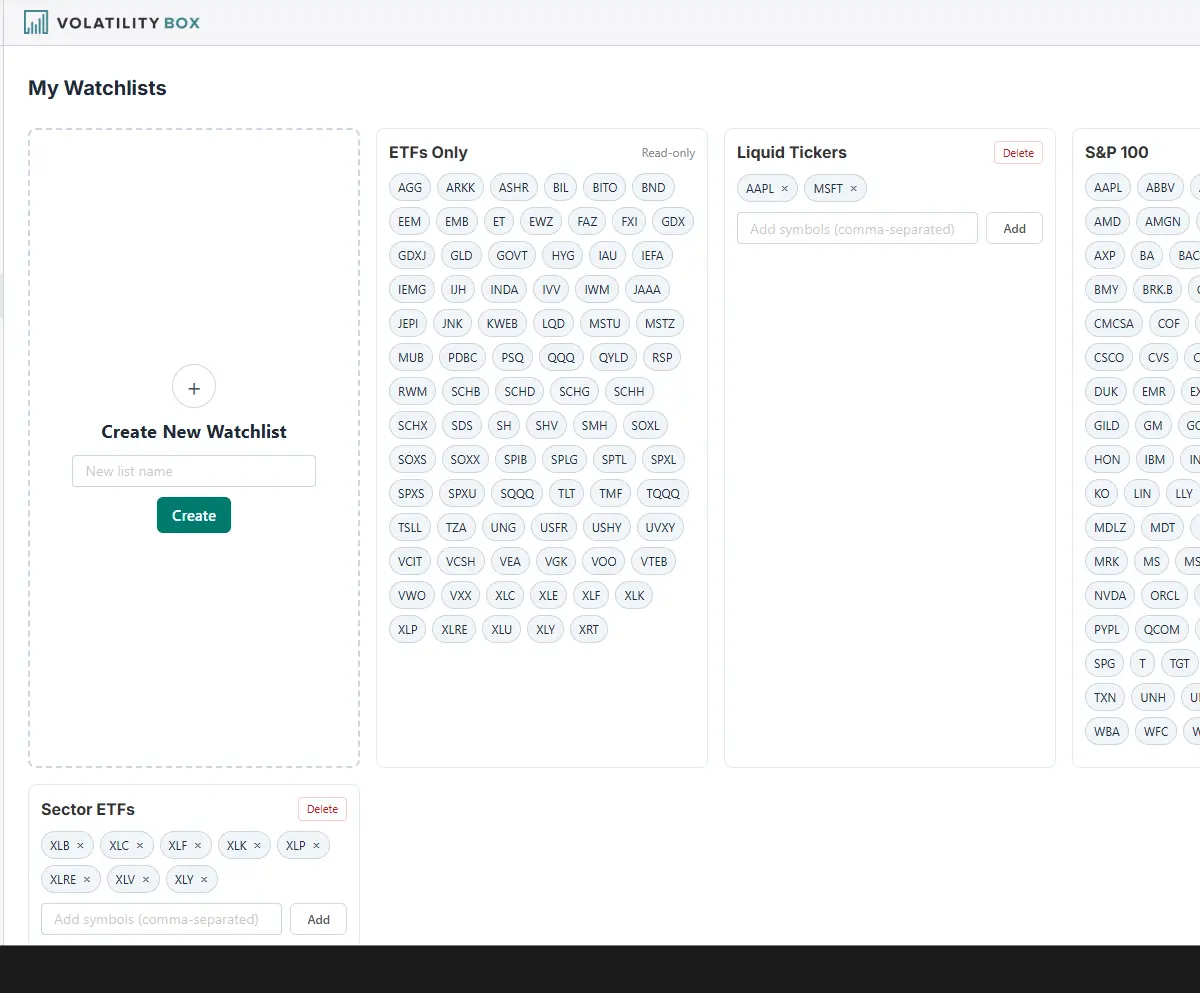
Task: Focus the New list name field
Action: pos(194,471)
